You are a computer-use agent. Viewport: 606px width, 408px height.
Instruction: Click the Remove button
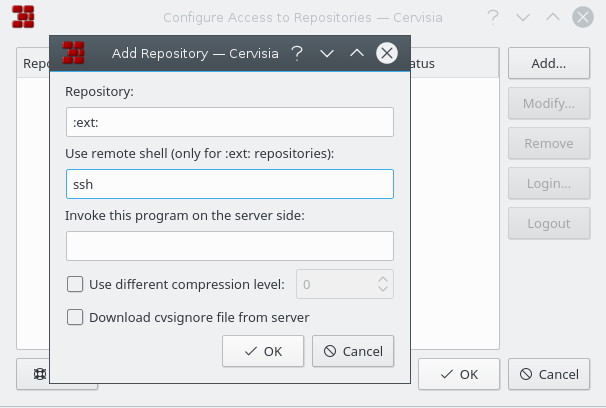[549, 143]
